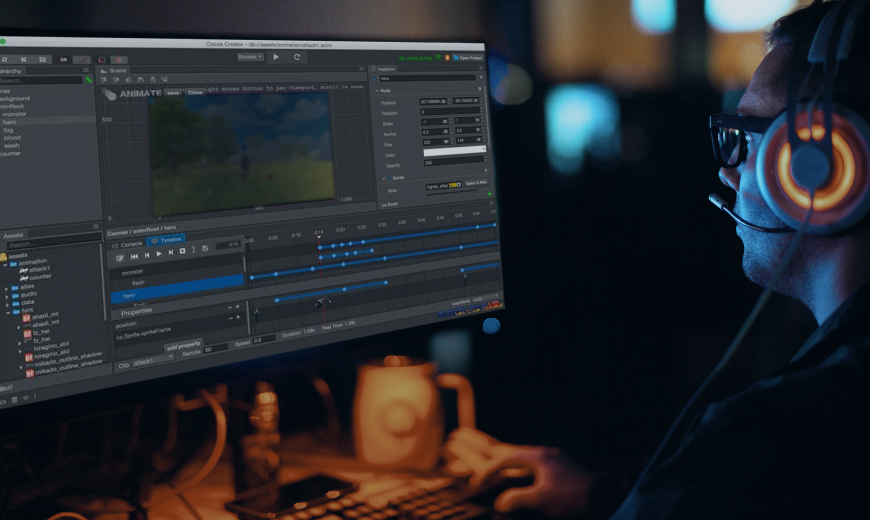
Task: Click the Node section gear icon
Action: [x=480, y=89]
